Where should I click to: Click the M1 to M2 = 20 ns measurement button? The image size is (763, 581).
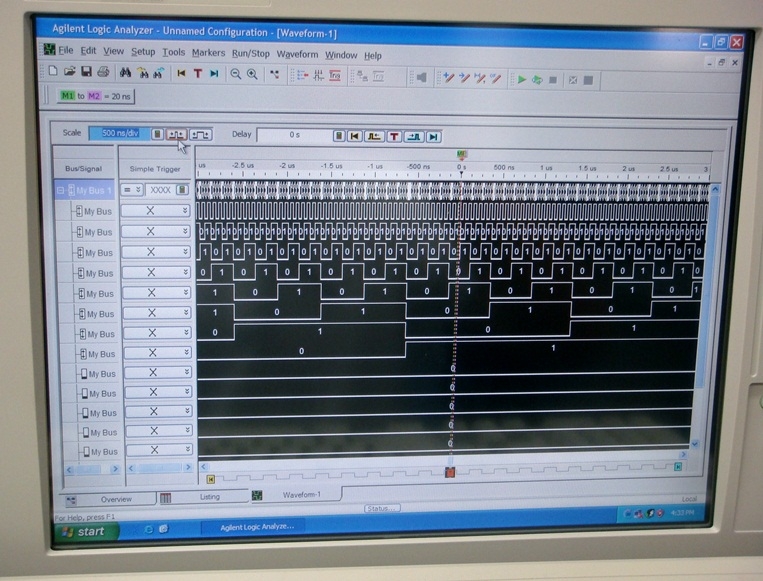tap(95, 96)
